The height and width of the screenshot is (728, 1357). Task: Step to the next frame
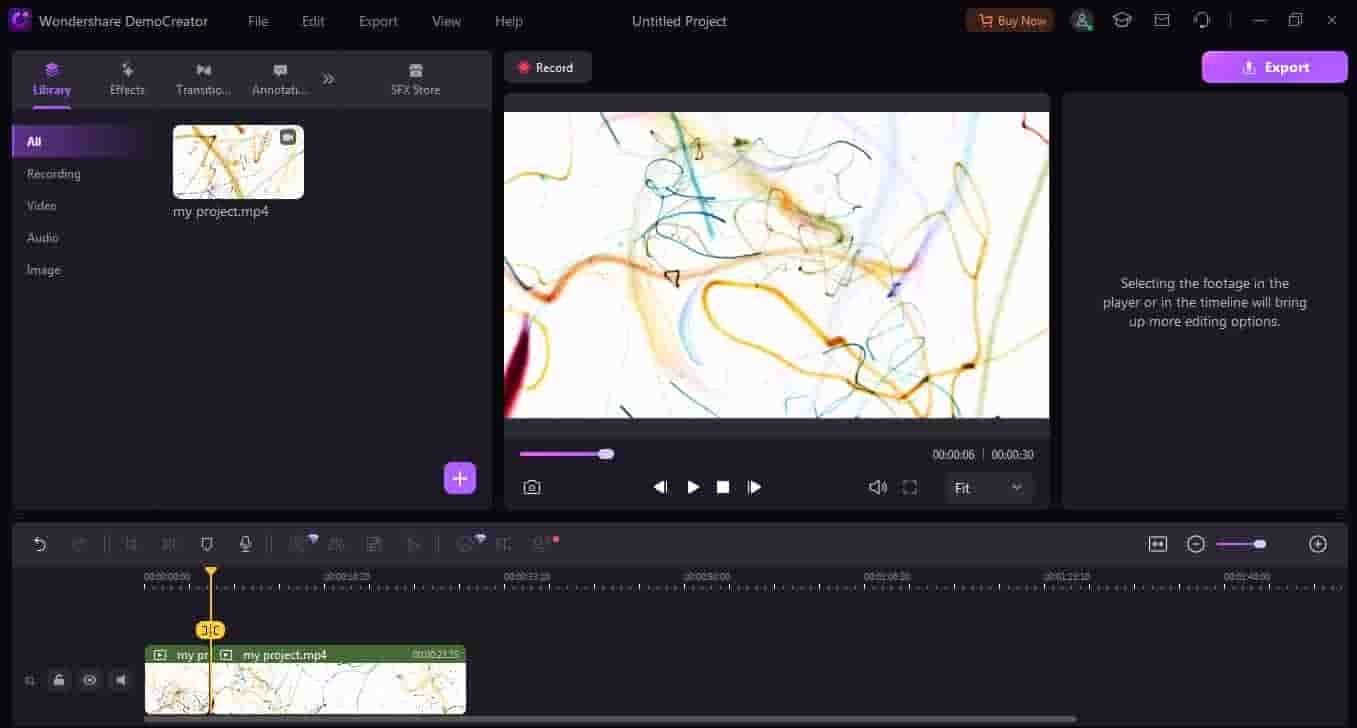755,487
